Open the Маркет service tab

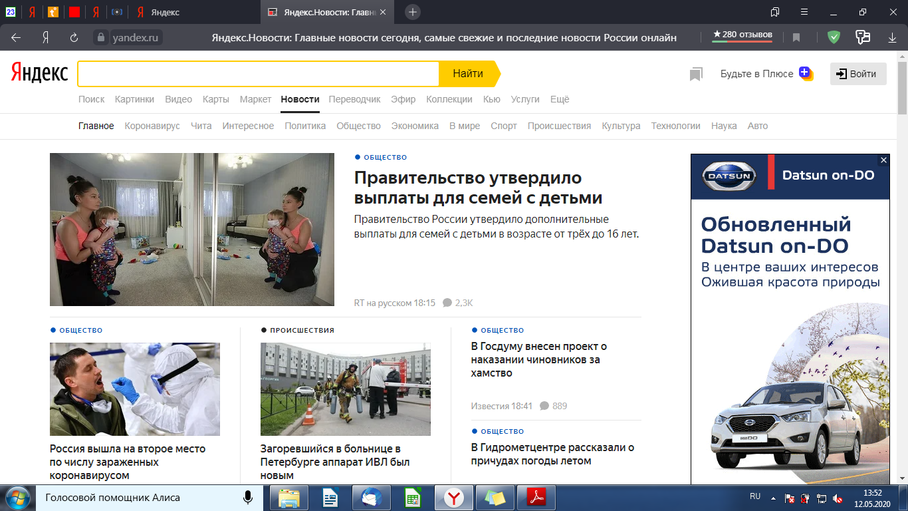pos(255,99)
